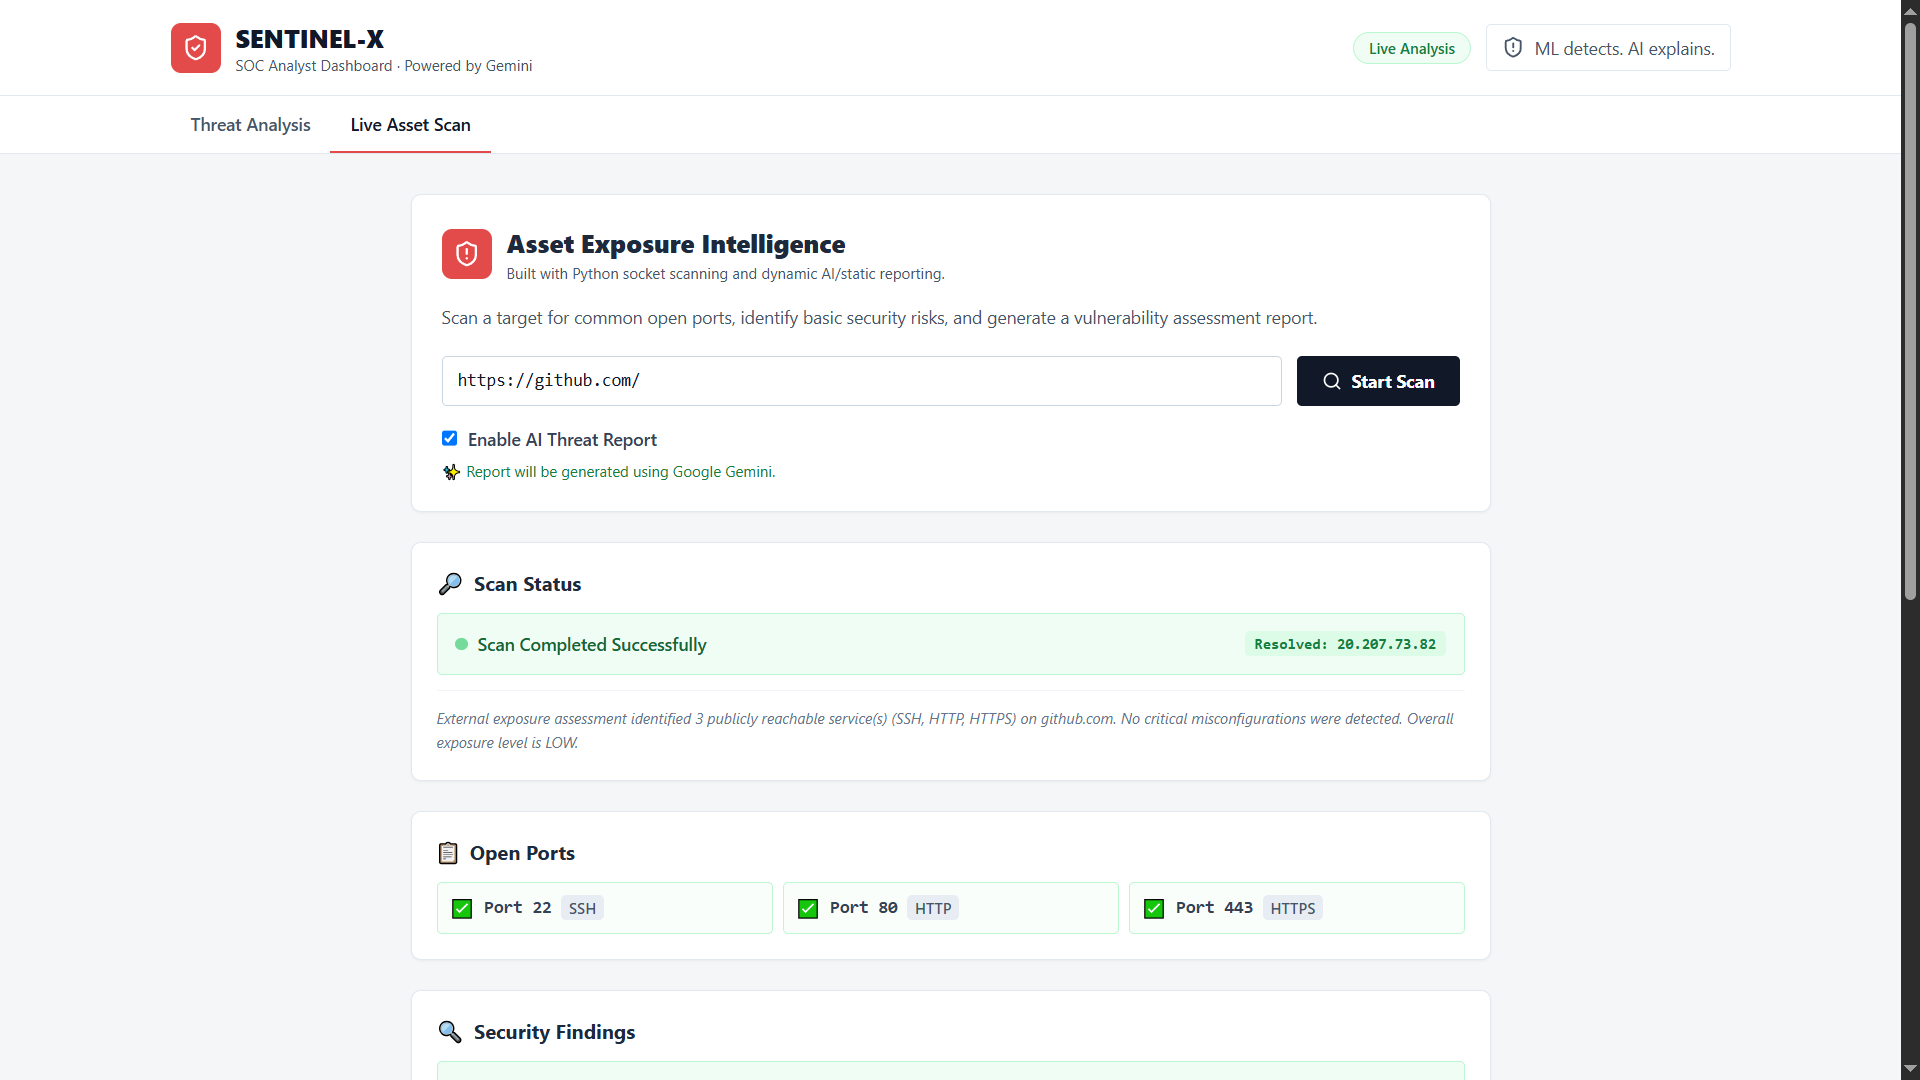Click the SSH label on Port 22
The image size is (1920, 1080).
[582, 908]
